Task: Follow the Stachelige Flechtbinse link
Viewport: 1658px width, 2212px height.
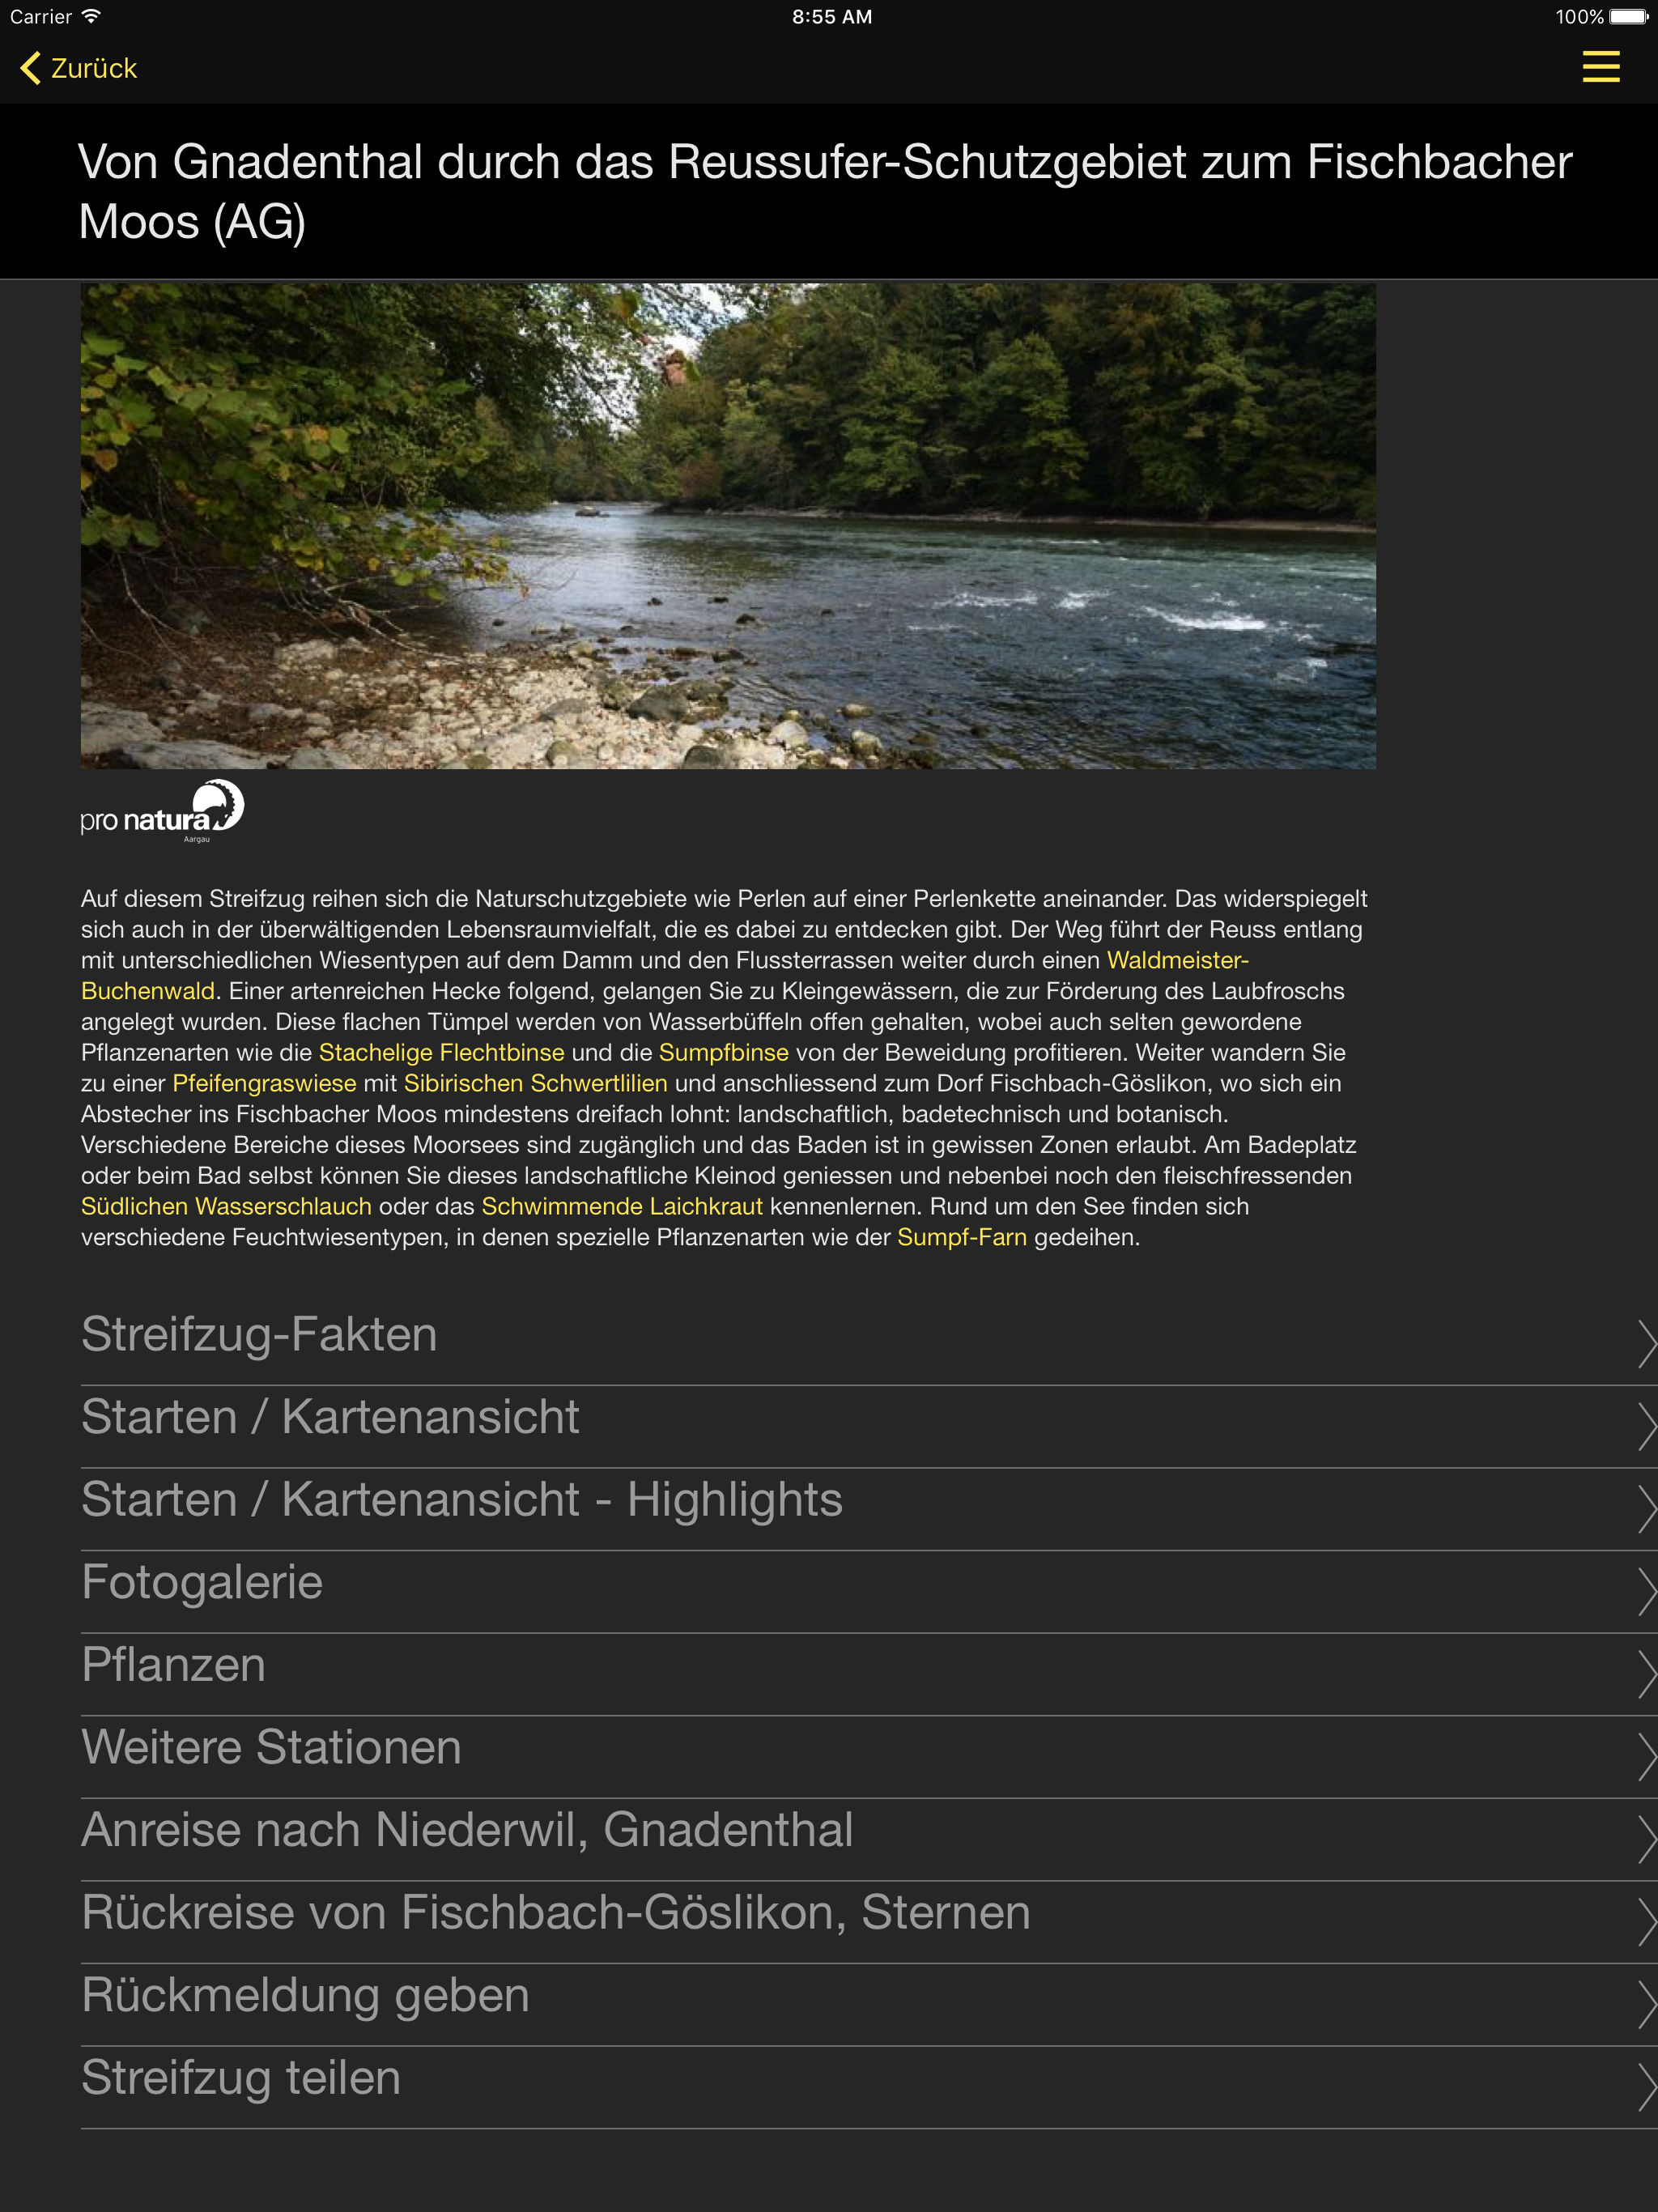Action: (441, 1052)
